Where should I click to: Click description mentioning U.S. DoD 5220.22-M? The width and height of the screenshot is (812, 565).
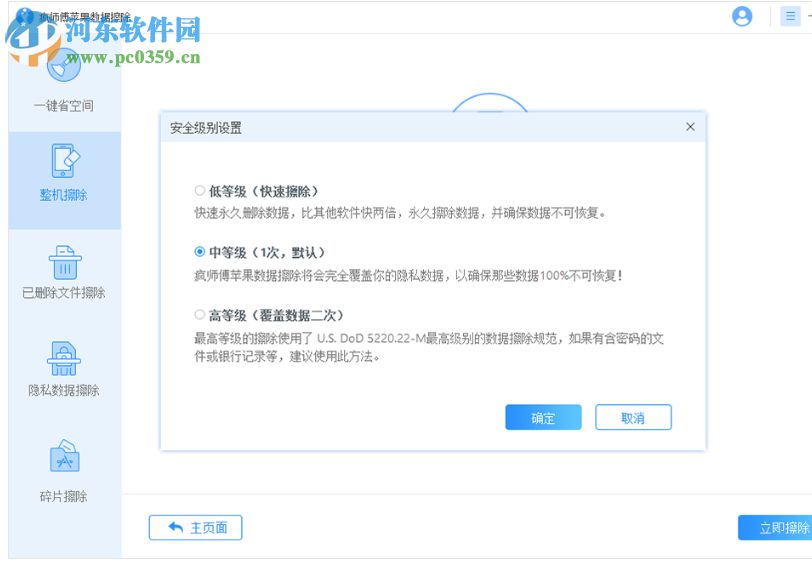(429, 347)
